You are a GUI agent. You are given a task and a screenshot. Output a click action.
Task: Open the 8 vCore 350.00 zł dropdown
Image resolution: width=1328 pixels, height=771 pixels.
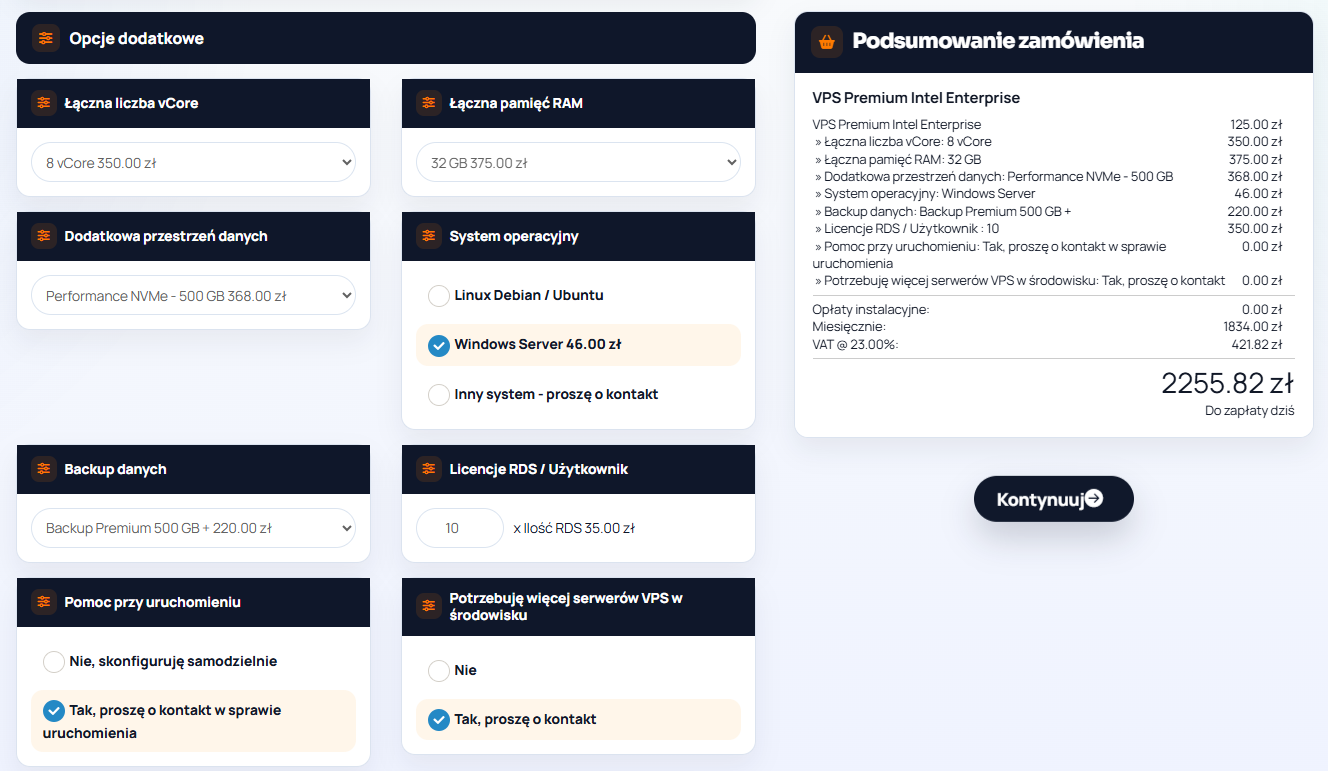tap(193, 162)
